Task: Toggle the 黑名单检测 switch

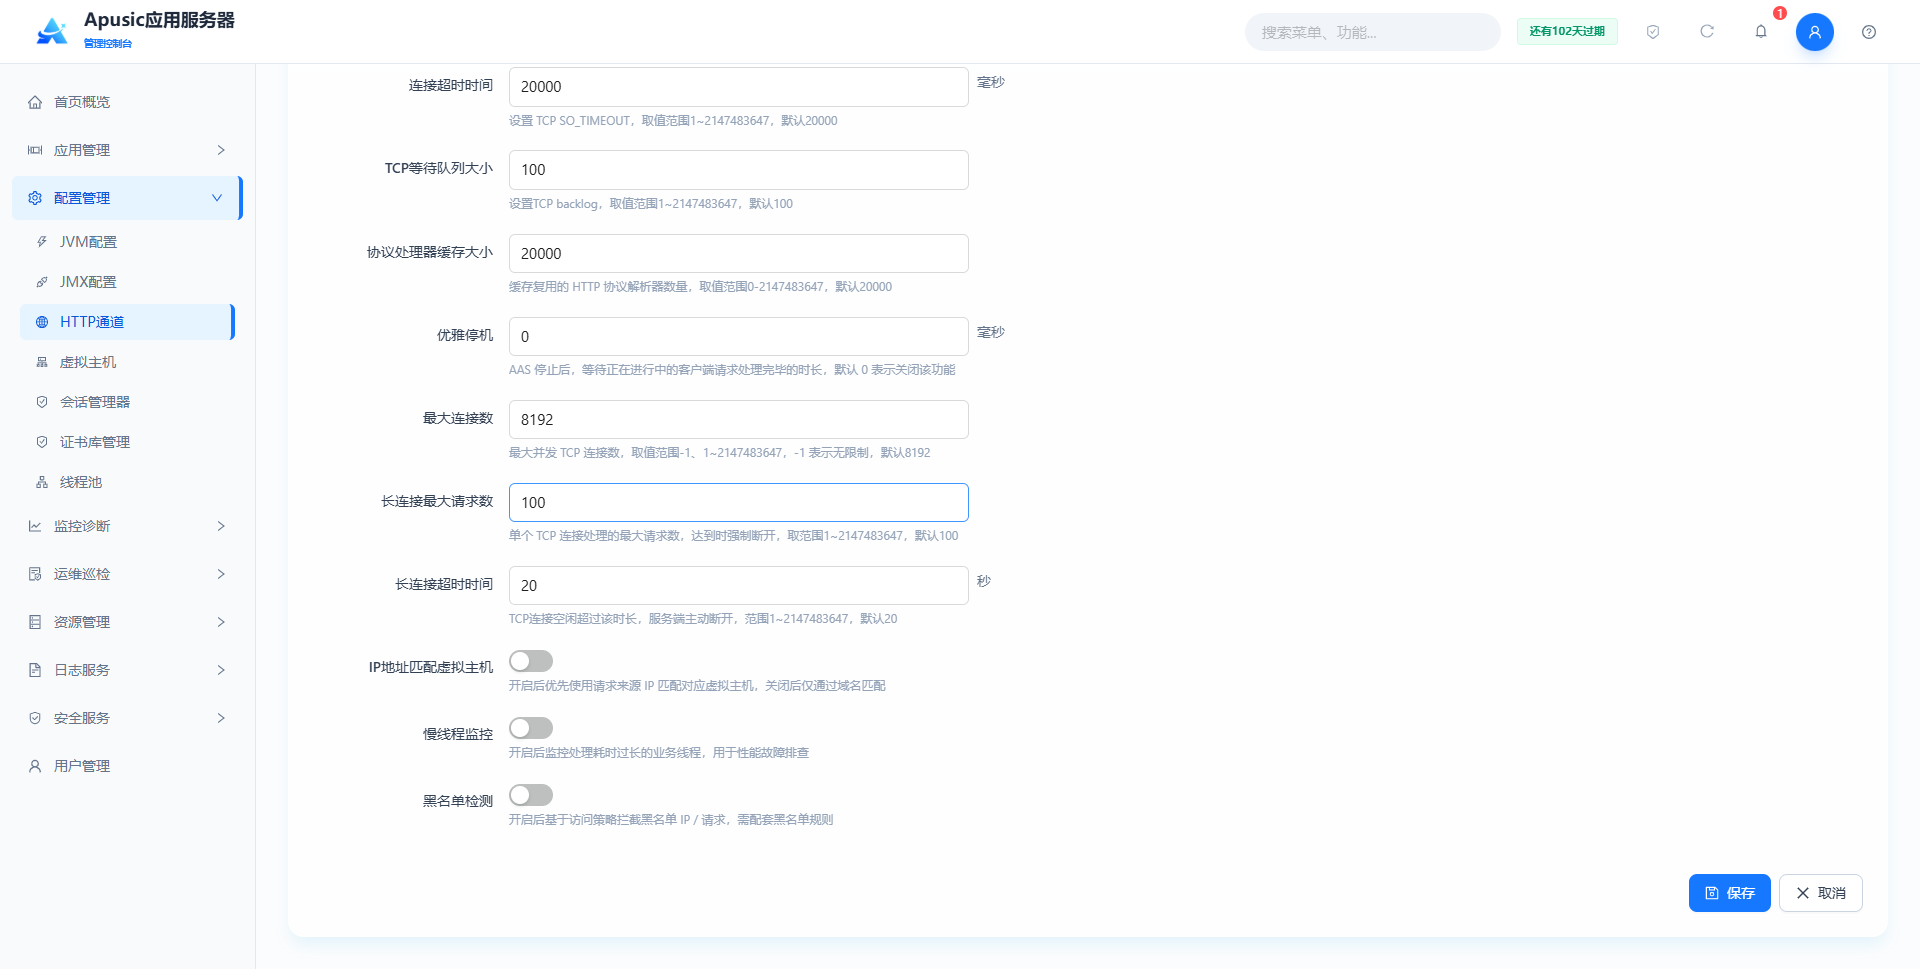Action: [531, 795]
